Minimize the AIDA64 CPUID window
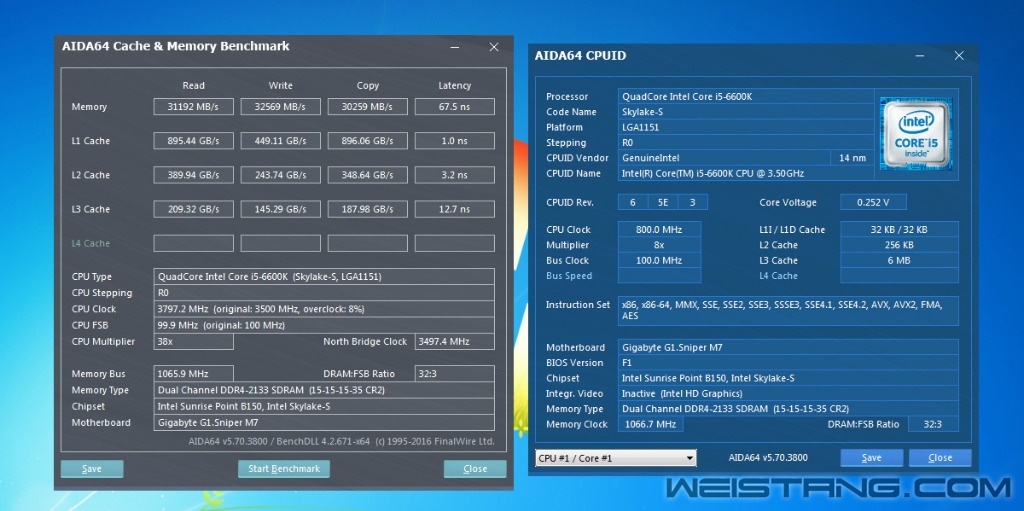This screenshot has height=511, width=1024. (x=920, y=56)
